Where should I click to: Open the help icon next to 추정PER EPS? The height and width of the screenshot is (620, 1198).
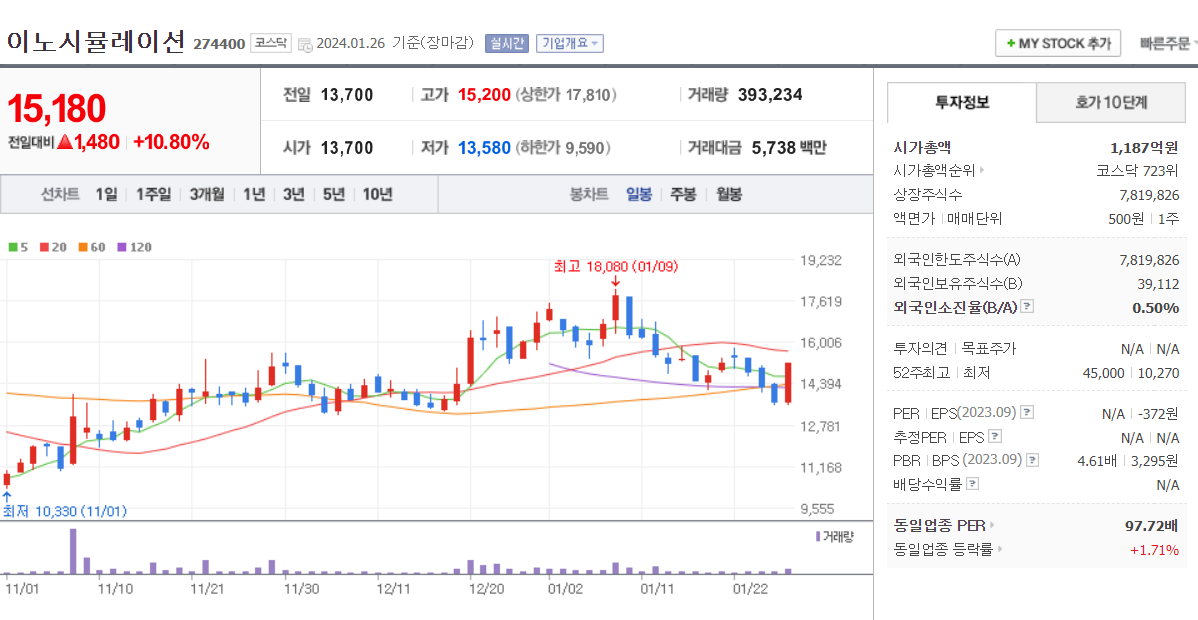(x=995, y=437)
